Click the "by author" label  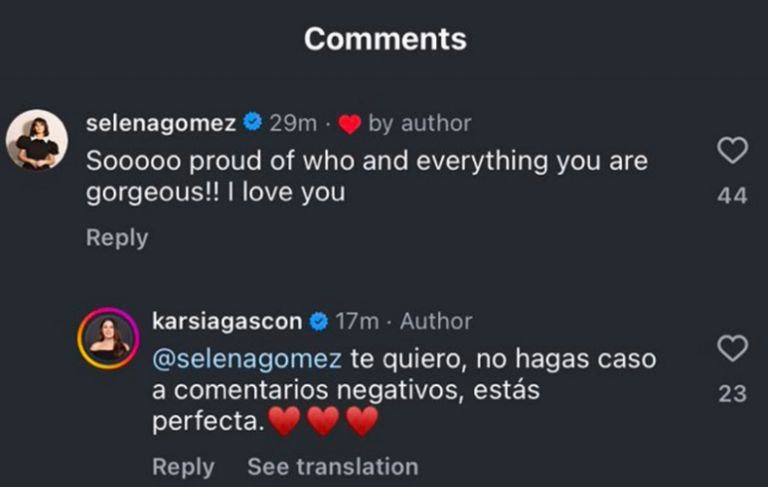(419, 123)
